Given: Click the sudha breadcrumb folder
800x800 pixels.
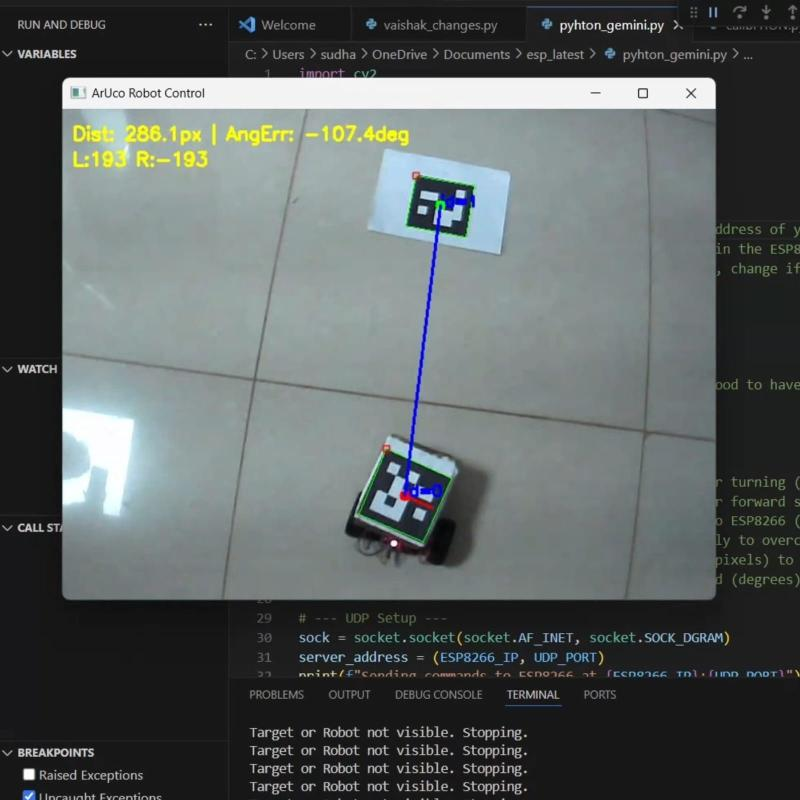Looking at the screenshot, I should click(338, 55).
